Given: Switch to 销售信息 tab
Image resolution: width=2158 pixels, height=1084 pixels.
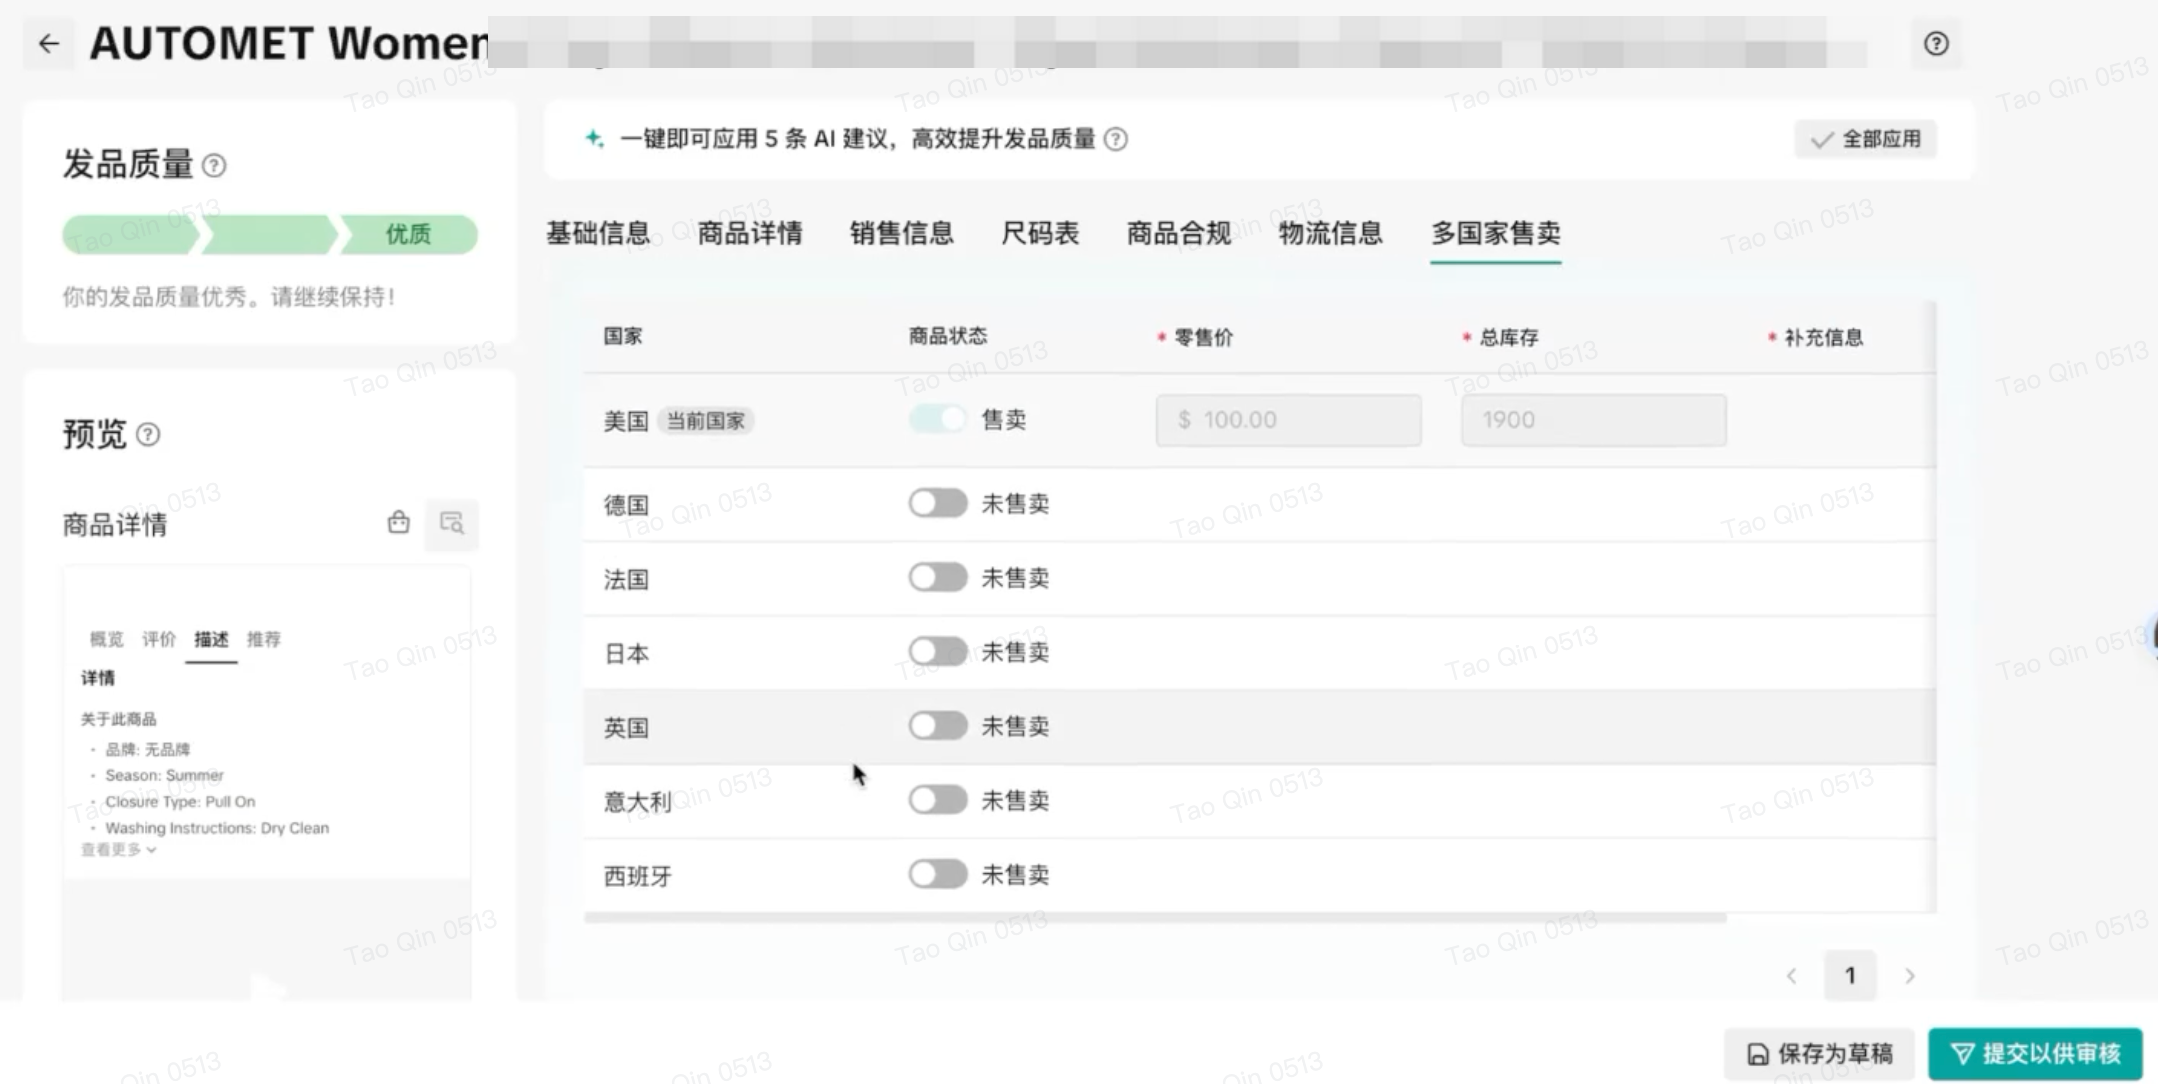Looking at the screenshot, I should click(901, 233).
